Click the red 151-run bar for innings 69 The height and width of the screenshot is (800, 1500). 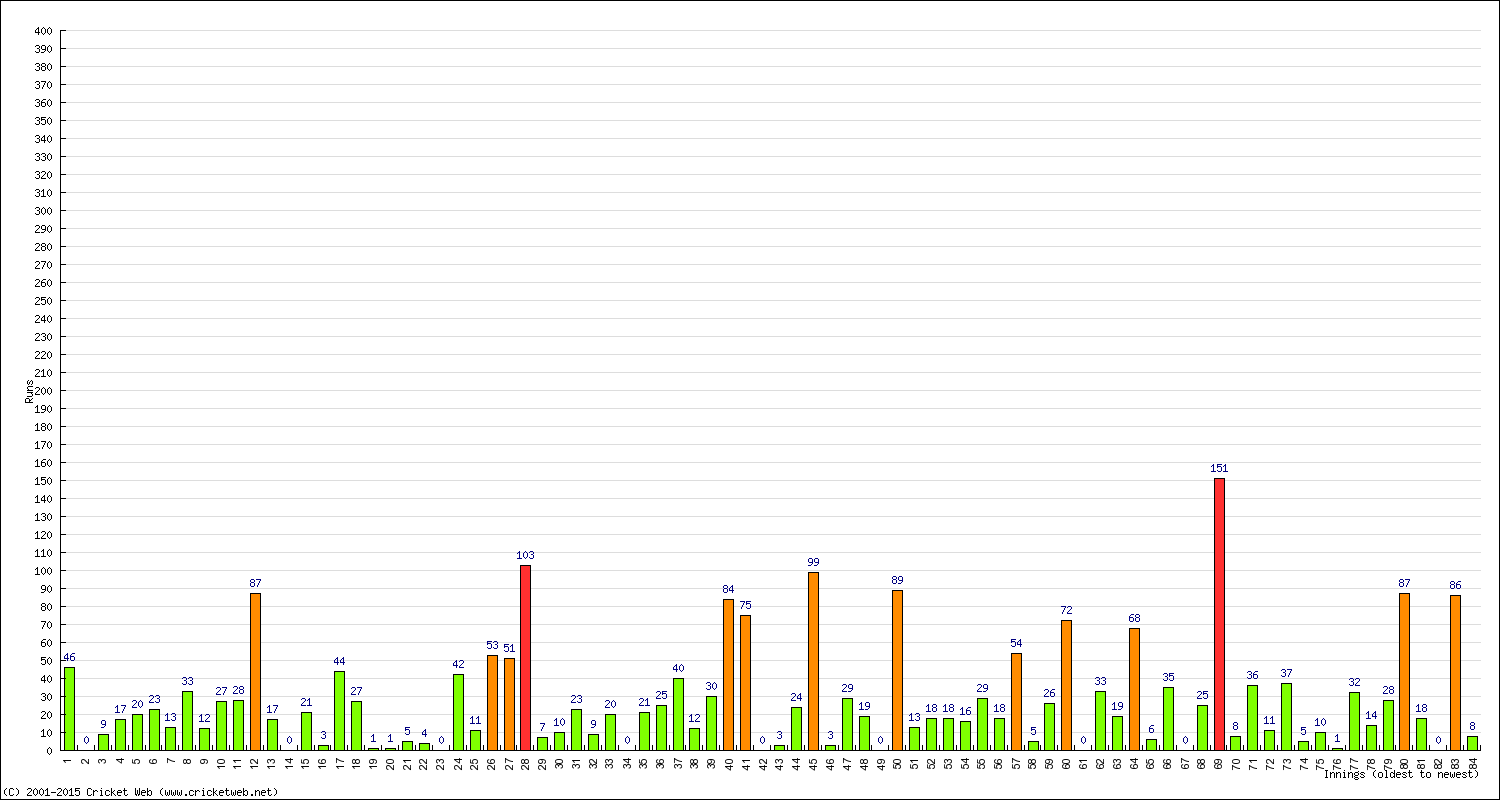coord(1219,614)
